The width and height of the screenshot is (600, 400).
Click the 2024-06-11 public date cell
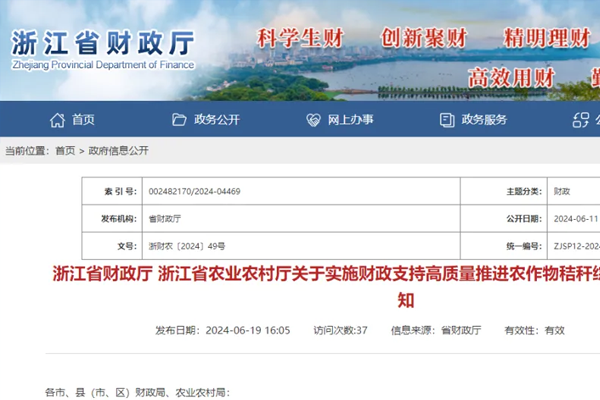pos(575,218)
